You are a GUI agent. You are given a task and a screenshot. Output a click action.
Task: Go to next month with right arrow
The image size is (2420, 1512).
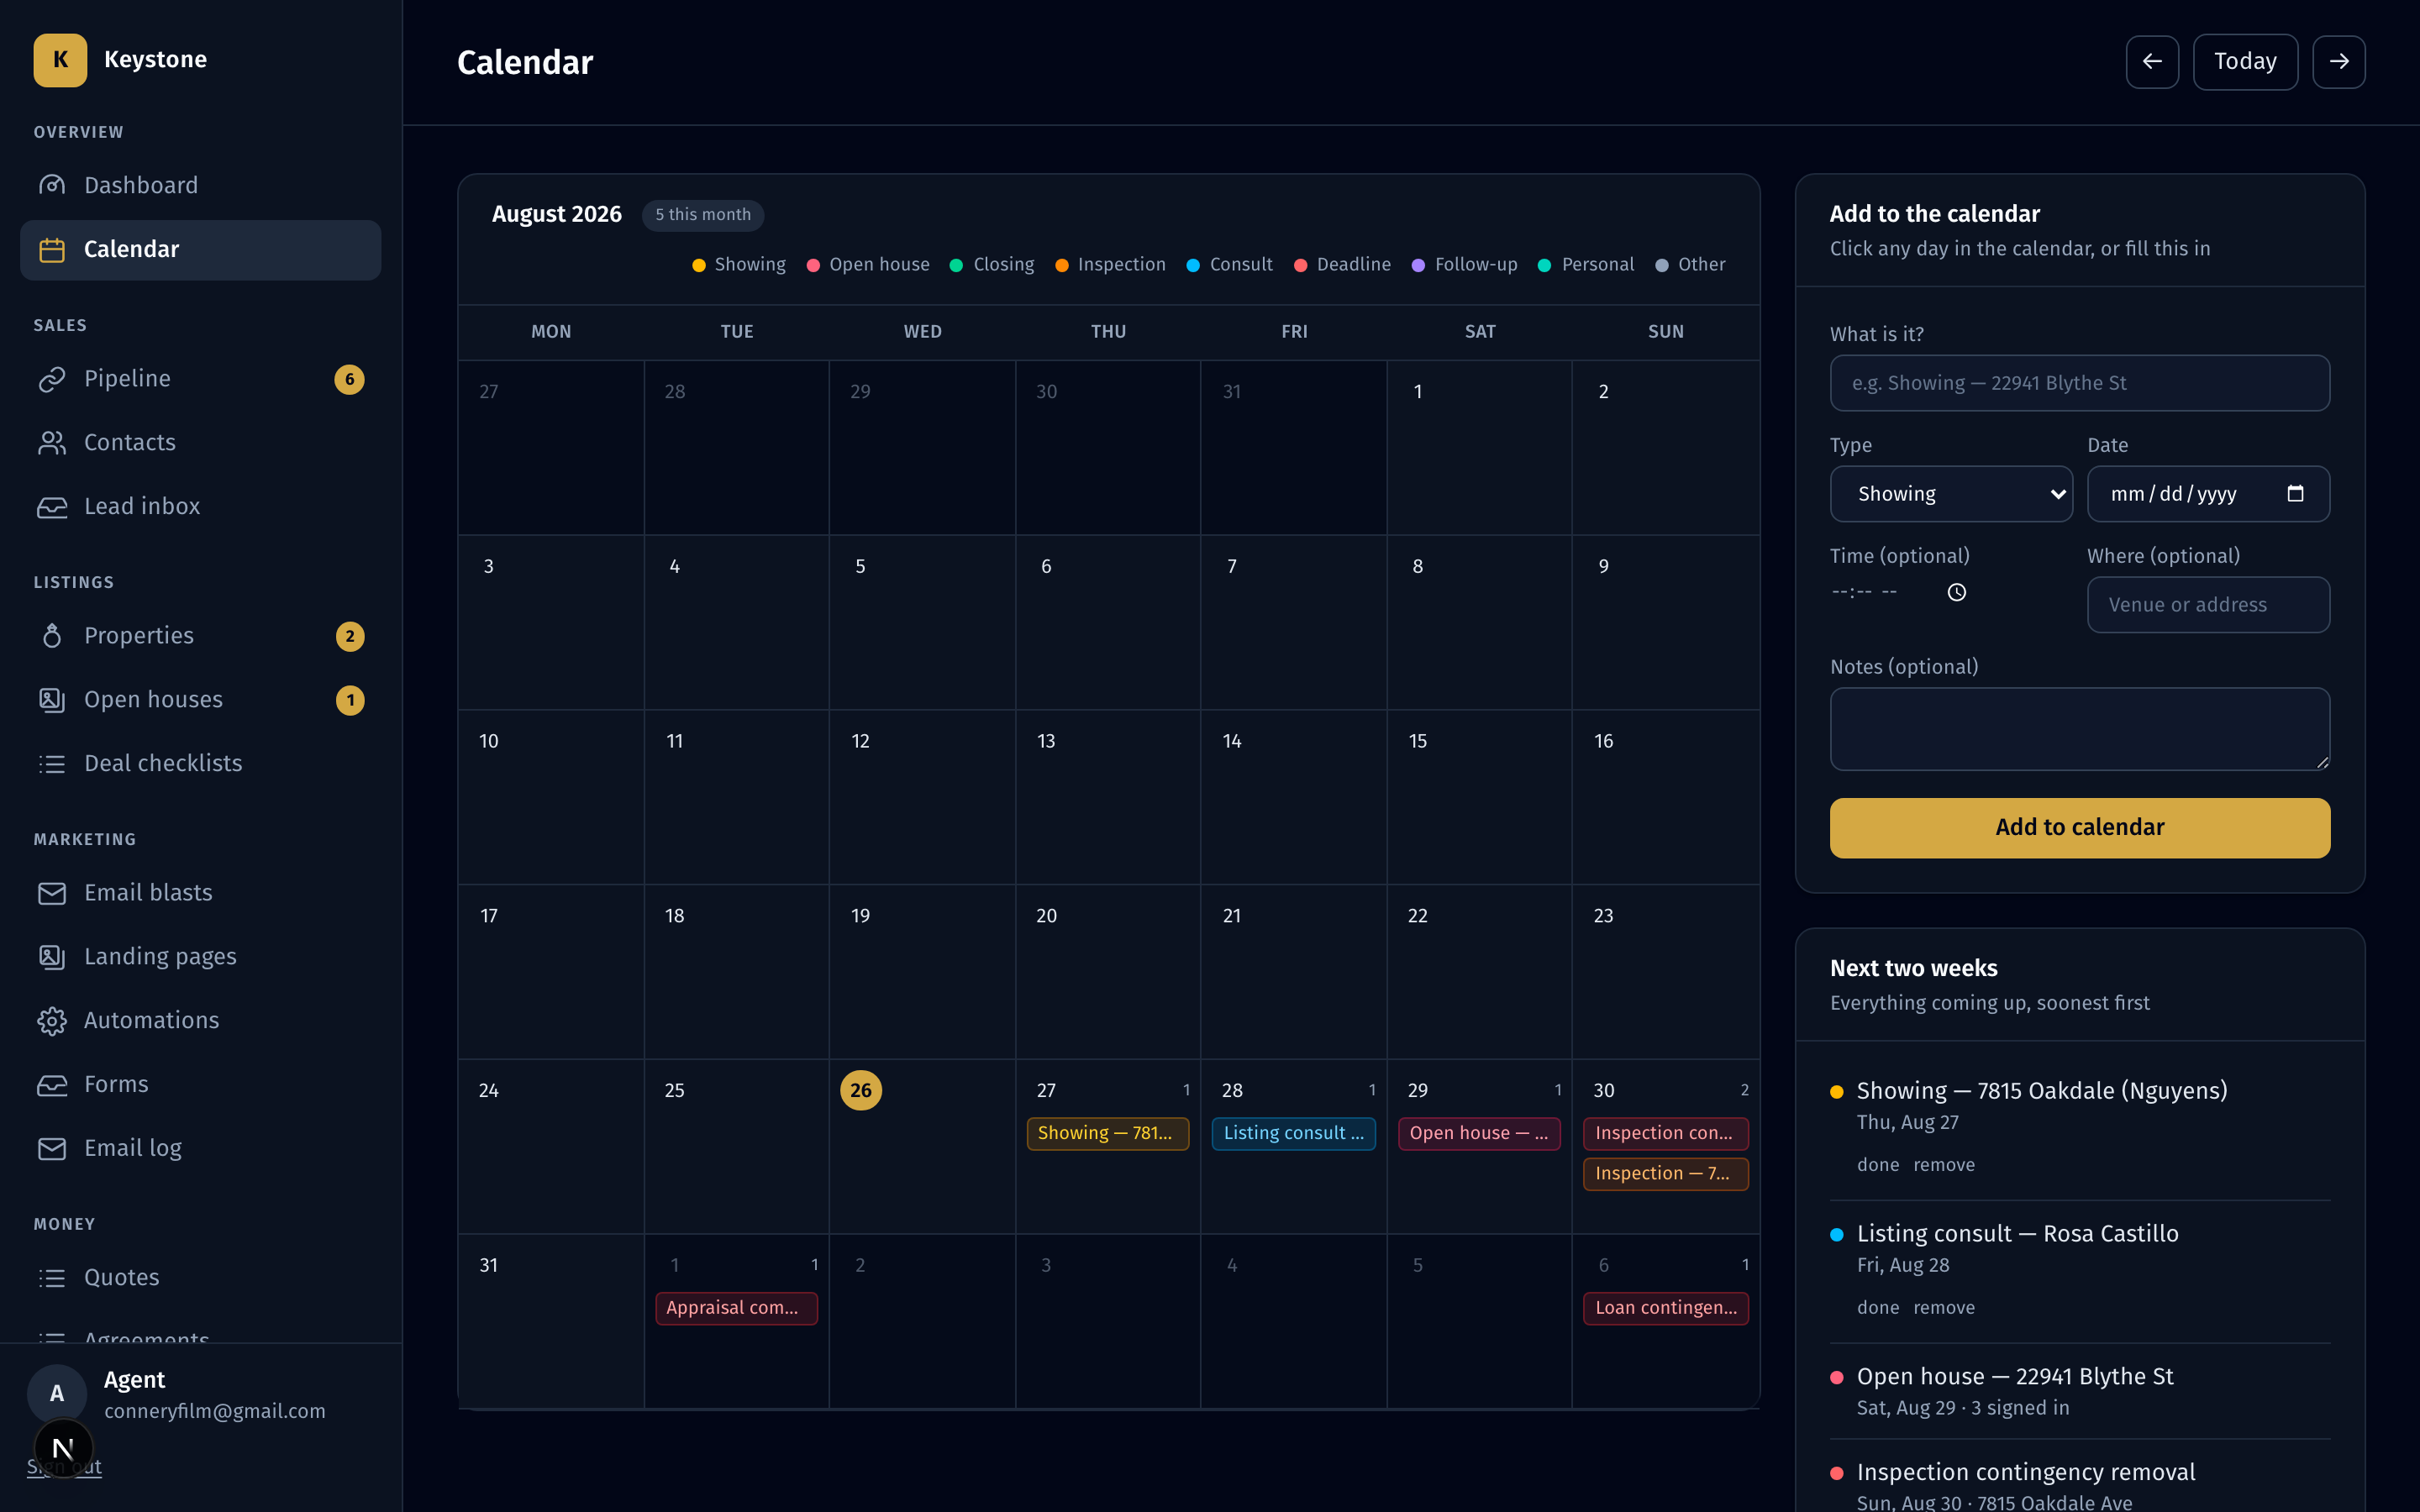pos(2339,62)
